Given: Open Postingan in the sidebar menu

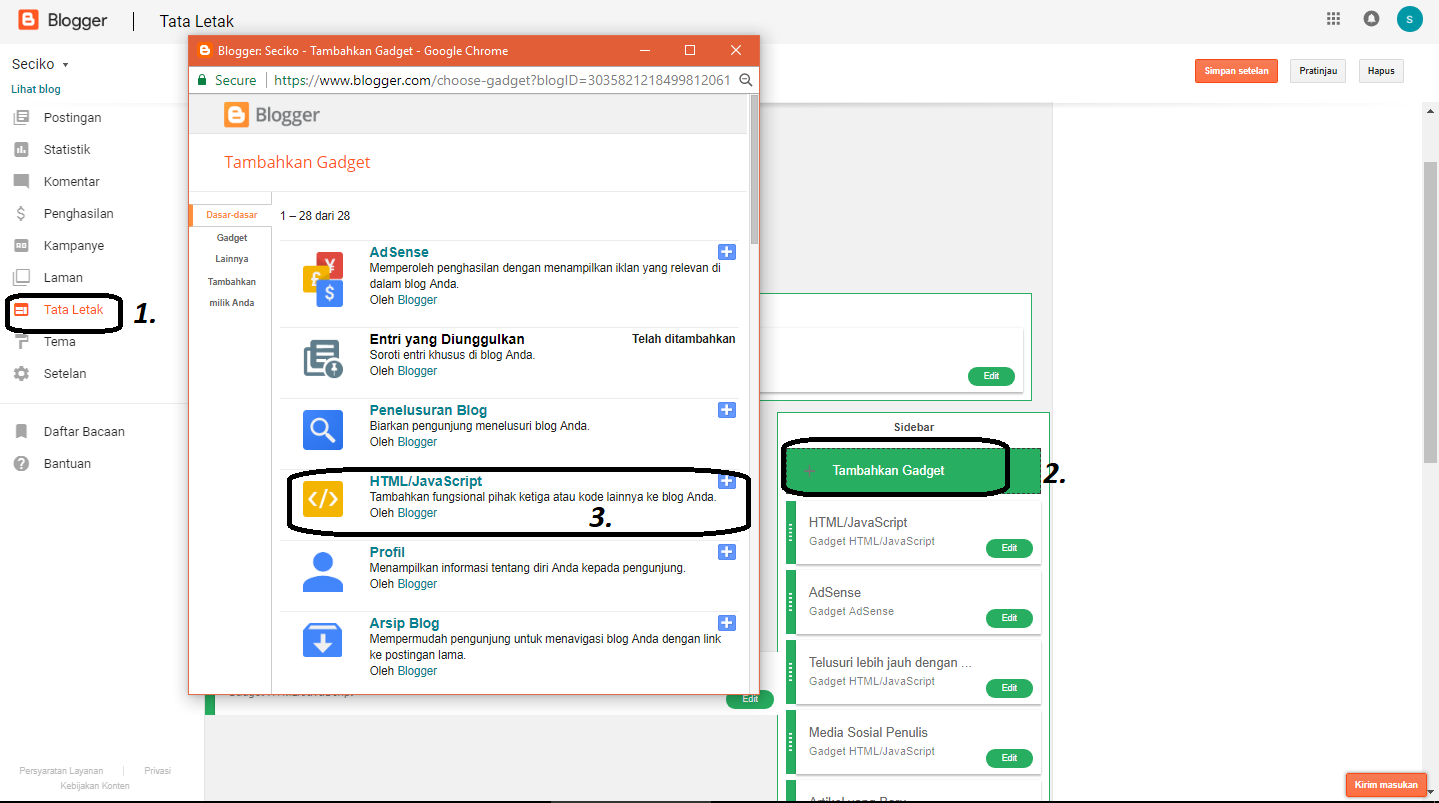Looking at the screenshot, I should 73,117.
